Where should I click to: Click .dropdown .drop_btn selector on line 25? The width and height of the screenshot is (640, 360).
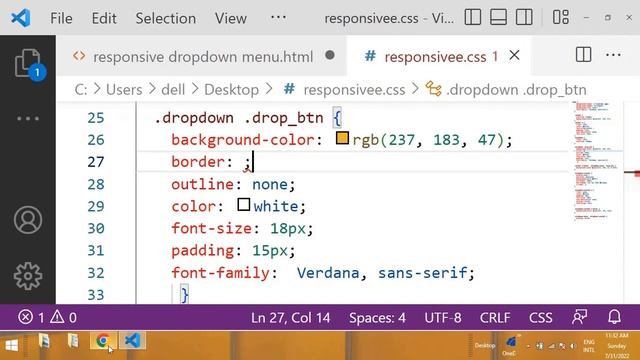tap(239, 118)
